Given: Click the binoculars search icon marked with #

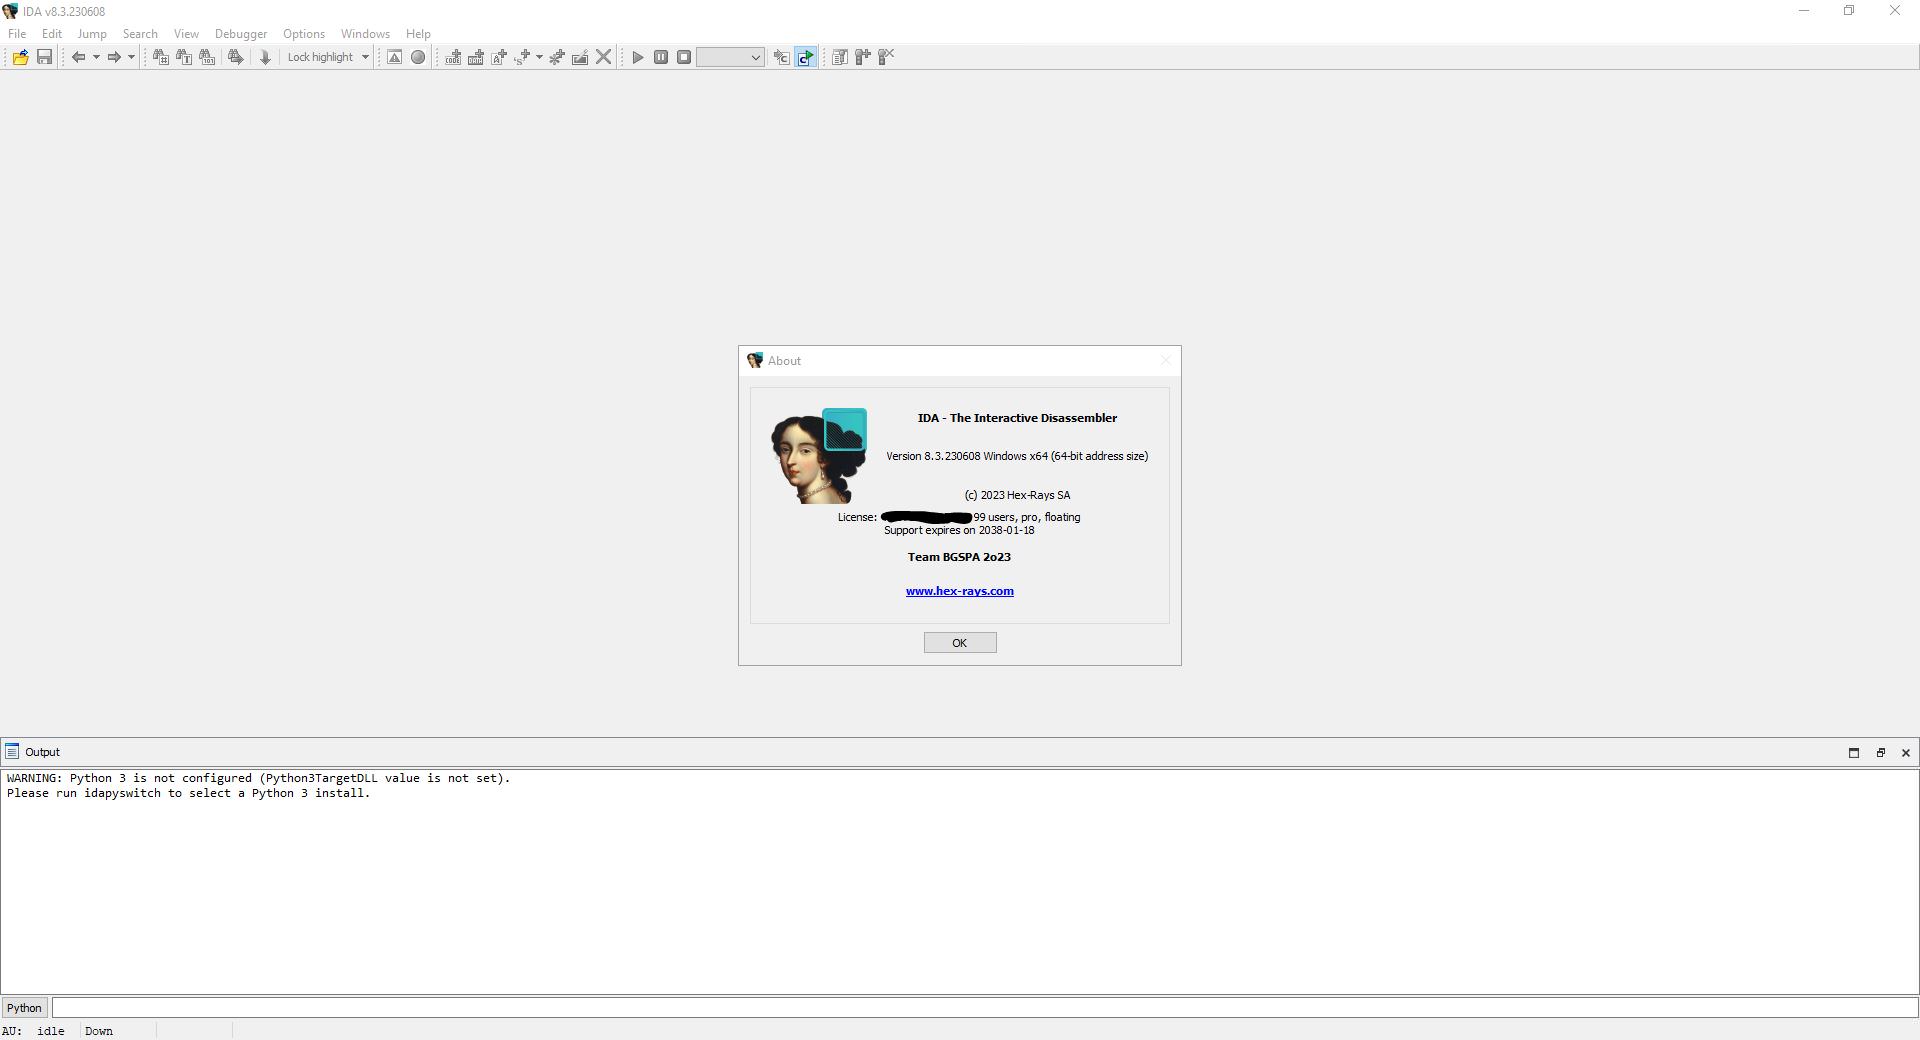Looking at the screenshot, I should pyautogui.click(x=160, y=57).
